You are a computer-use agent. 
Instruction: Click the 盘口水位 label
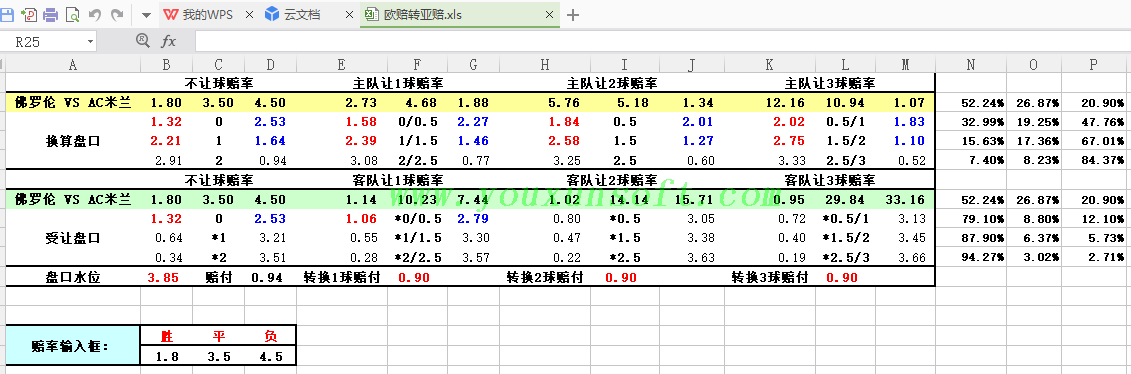pos(73,277)
